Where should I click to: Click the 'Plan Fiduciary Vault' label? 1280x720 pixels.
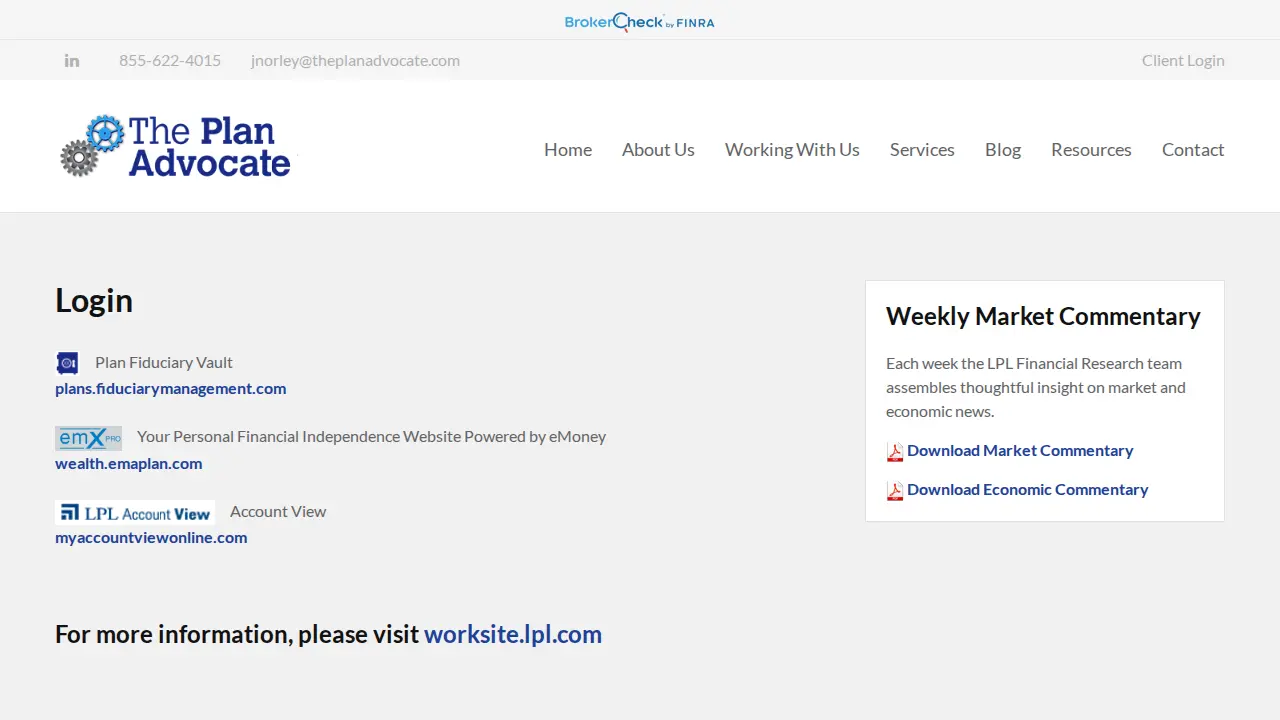coord(164,362)
